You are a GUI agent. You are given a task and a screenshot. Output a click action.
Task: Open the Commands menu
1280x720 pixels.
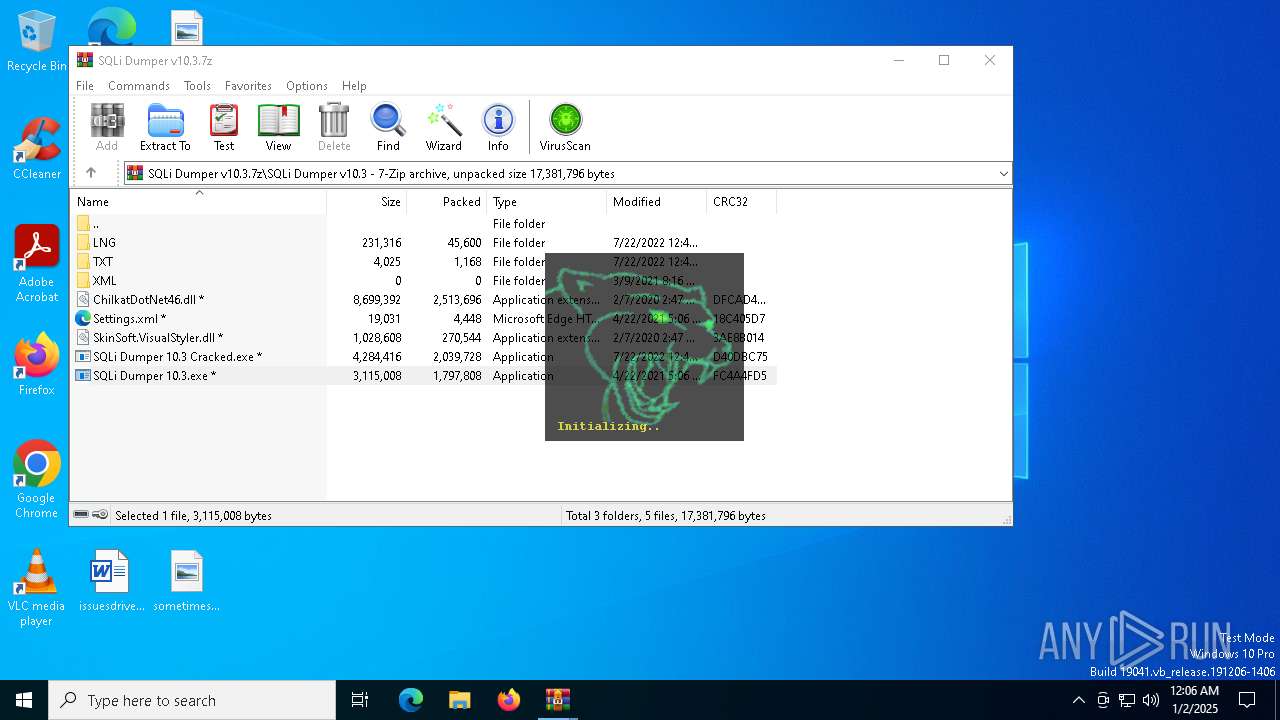pos(139,86)
